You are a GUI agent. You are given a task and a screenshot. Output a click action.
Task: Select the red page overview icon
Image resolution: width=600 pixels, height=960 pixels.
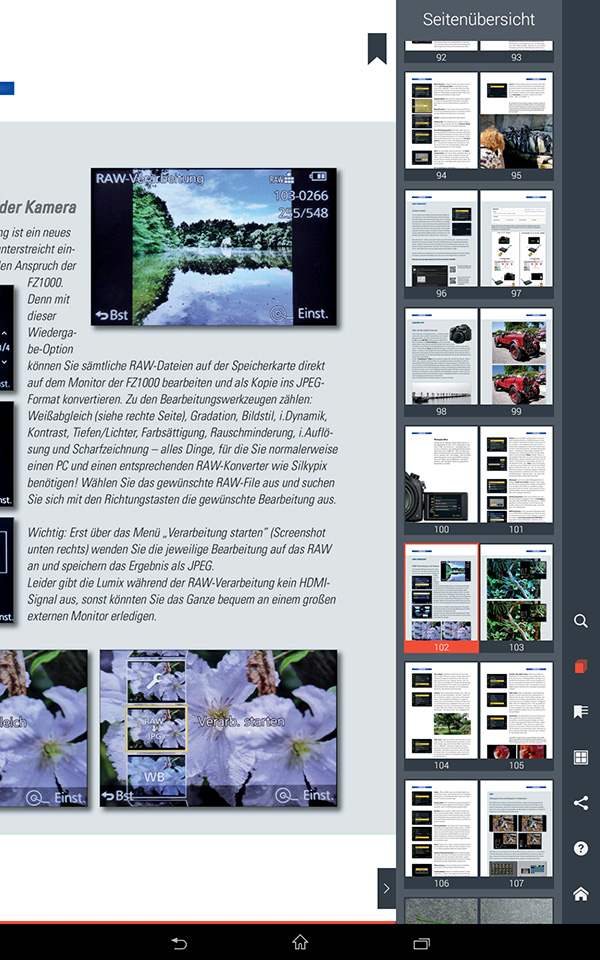click(580, 667)
